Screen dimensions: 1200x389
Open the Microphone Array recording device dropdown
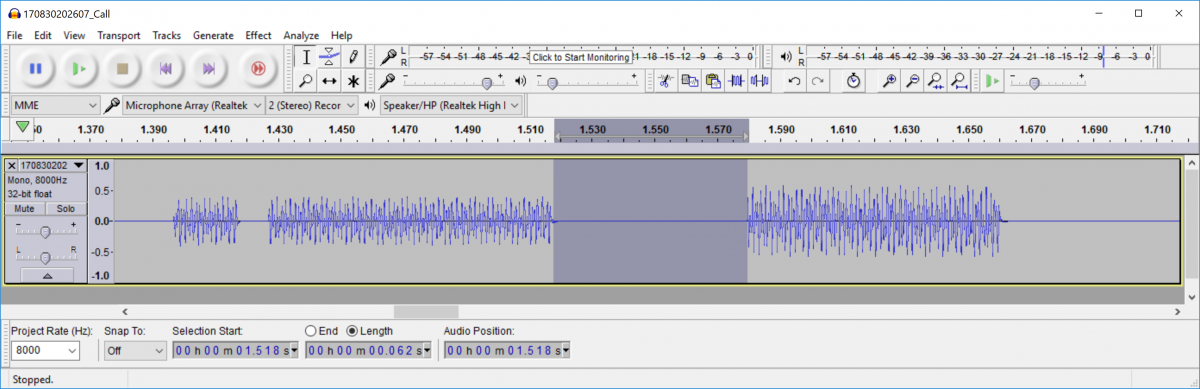(x=193, y=105)
